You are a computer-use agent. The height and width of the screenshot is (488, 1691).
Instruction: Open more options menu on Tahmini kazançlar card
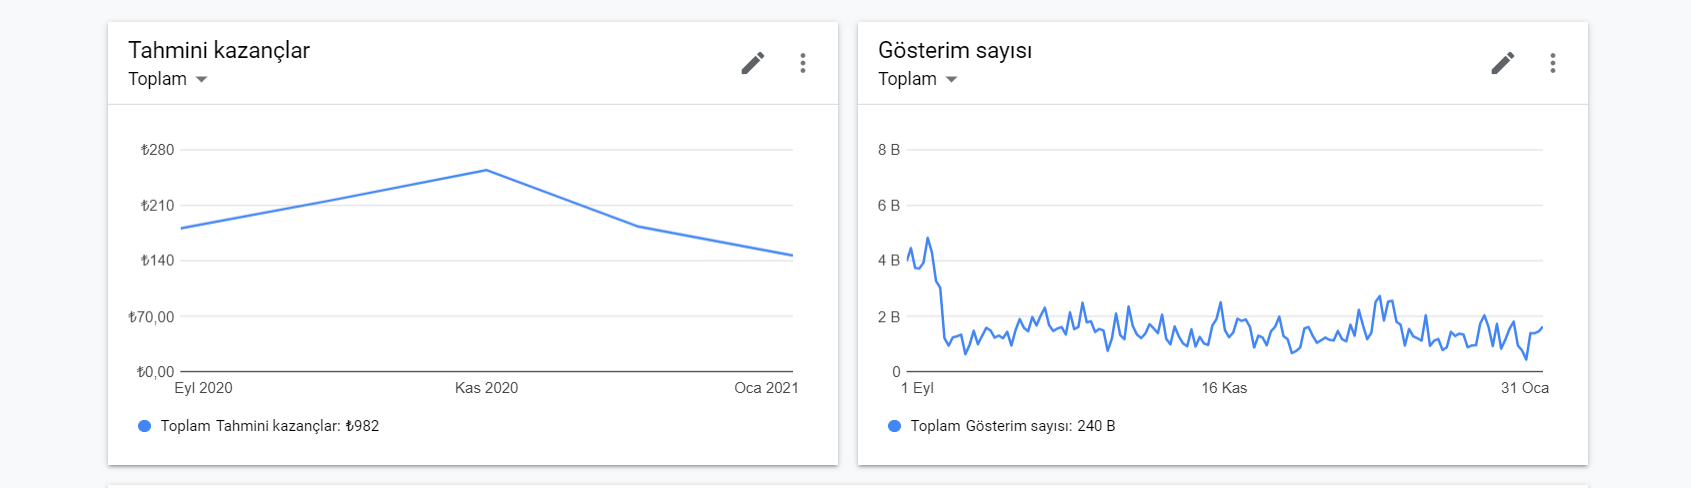coord(803,63)
